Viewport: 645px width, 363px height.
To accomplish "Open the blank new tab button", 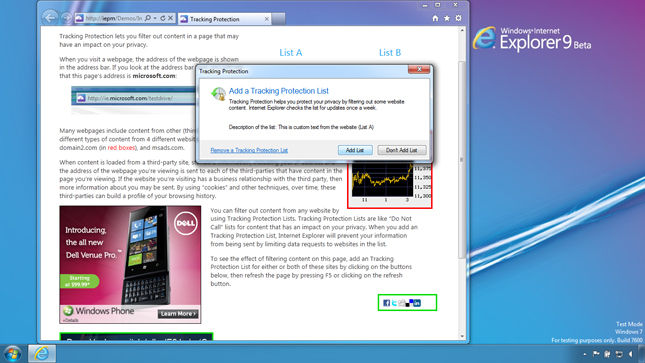I will 278,19.
